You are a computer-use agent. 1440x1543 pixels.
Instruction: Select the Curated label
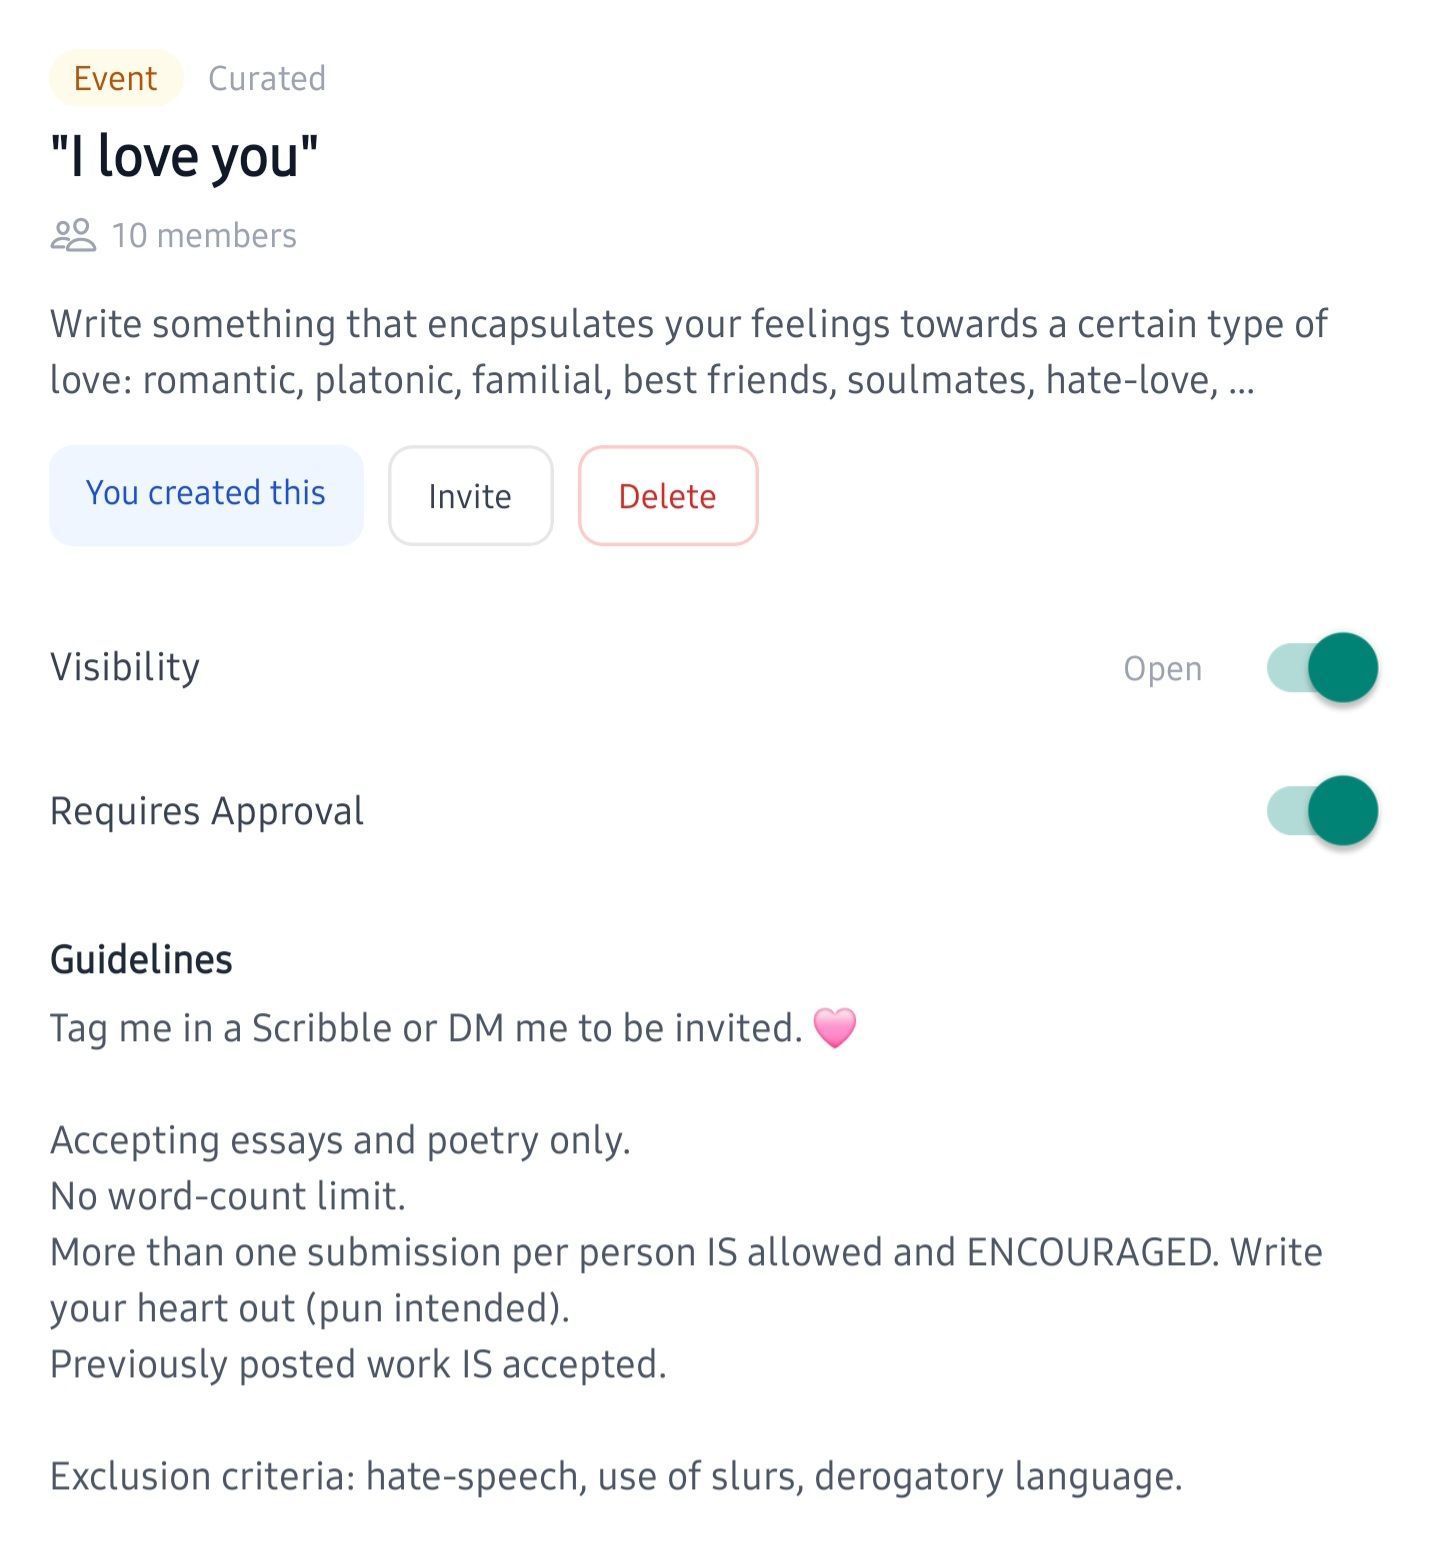tap(266, 78)
